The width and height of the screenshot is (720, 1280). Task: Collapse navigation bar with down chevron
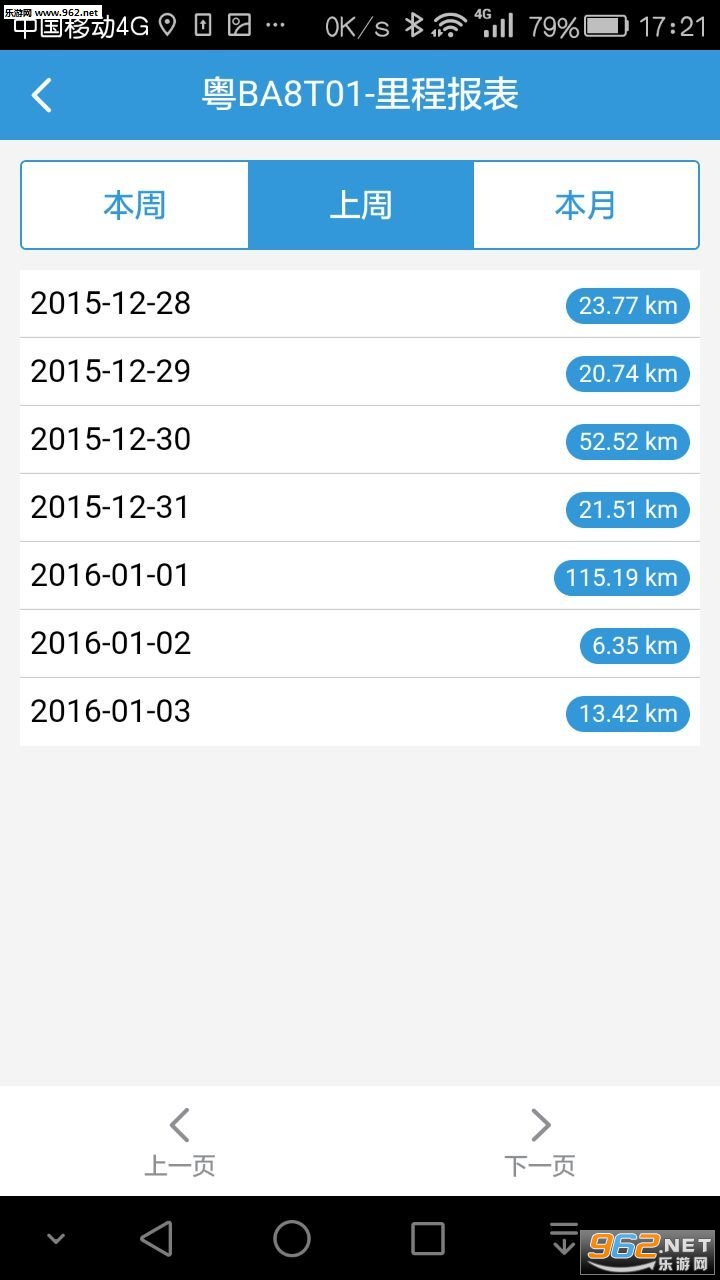[56, 1239]
